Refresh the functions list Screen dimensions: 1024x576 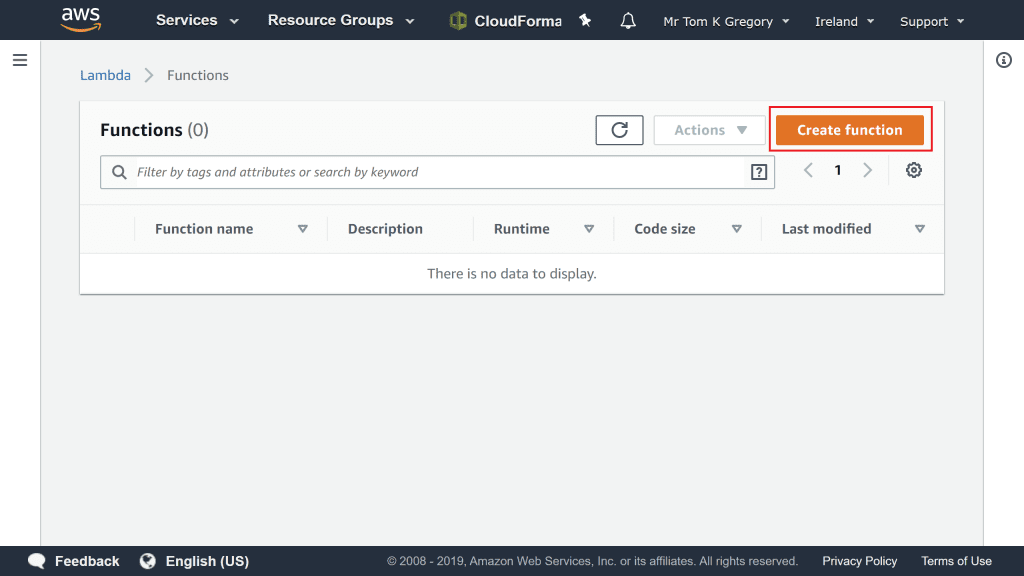coord(619,130)
